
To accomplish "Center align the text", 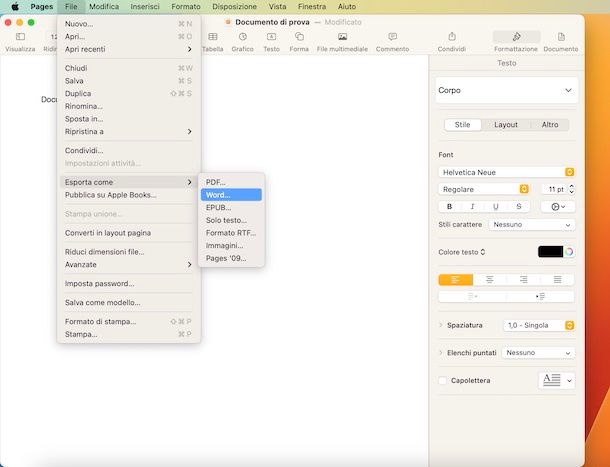I will pos(489,279).
